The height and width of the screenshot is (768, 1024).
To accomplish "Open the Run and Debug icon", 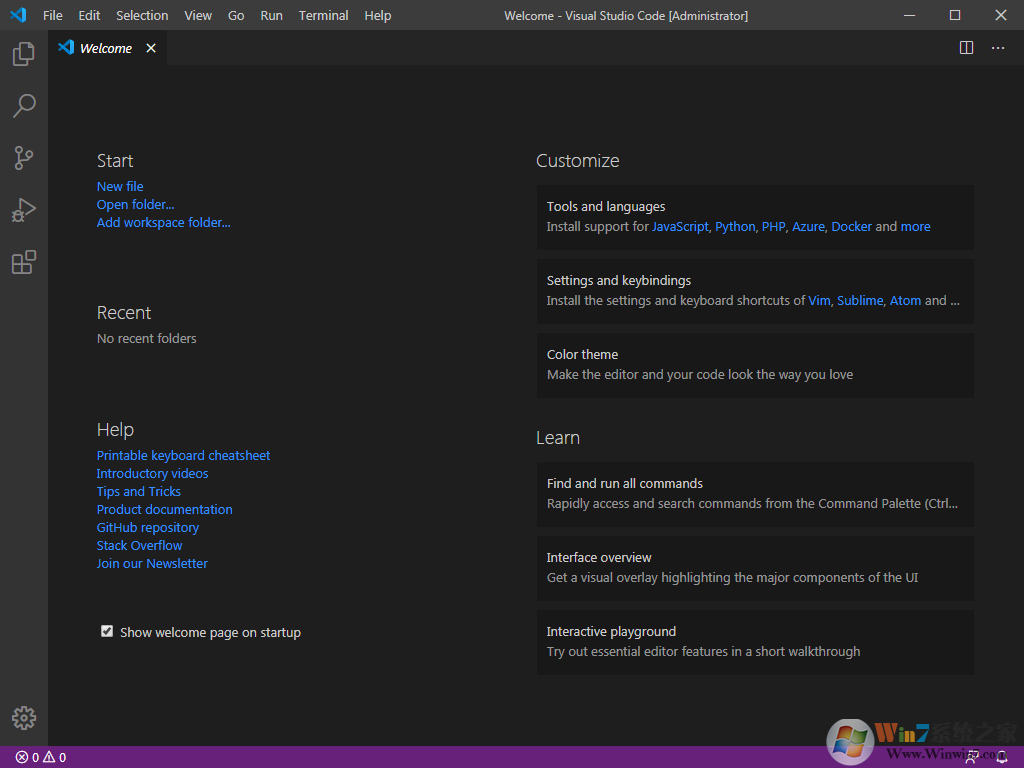I will pyautogui.click(x=23, y=210).
